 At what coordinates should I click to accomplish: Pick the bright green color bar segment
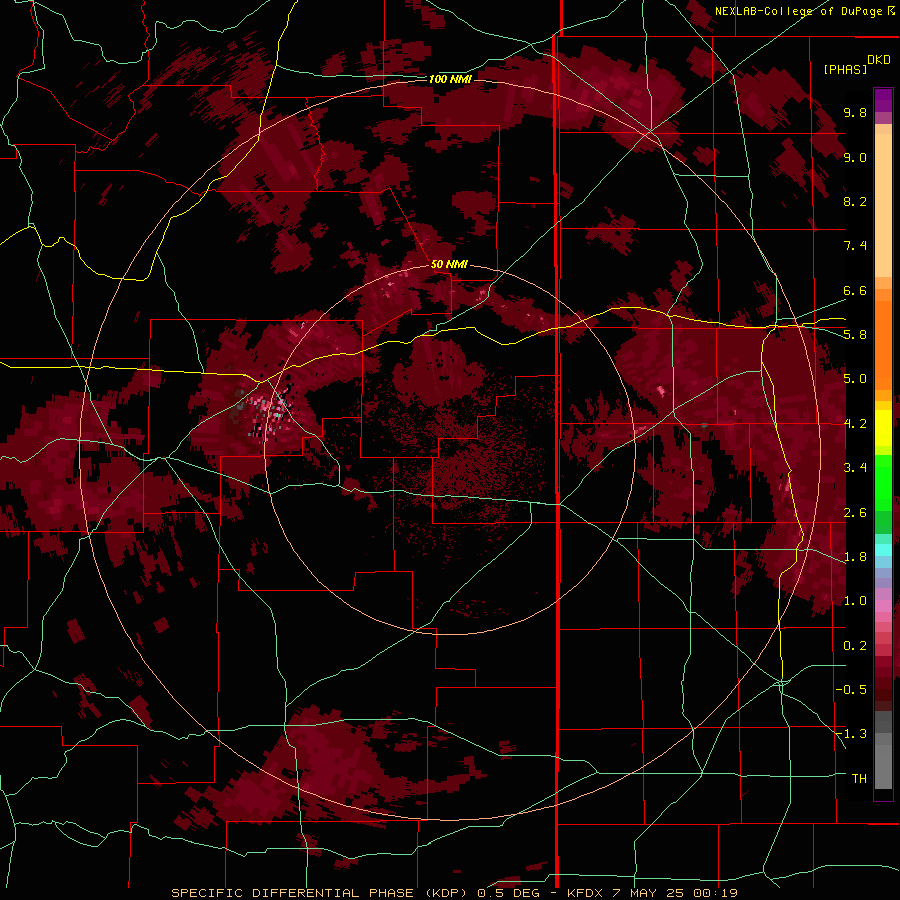click(883, 483)
